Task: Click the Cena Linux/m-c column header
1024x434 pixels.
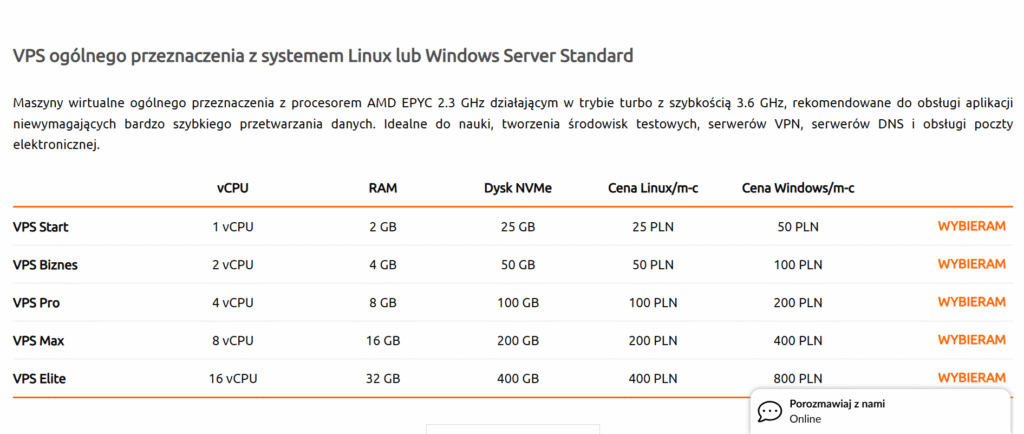Action: pos(654,187)
